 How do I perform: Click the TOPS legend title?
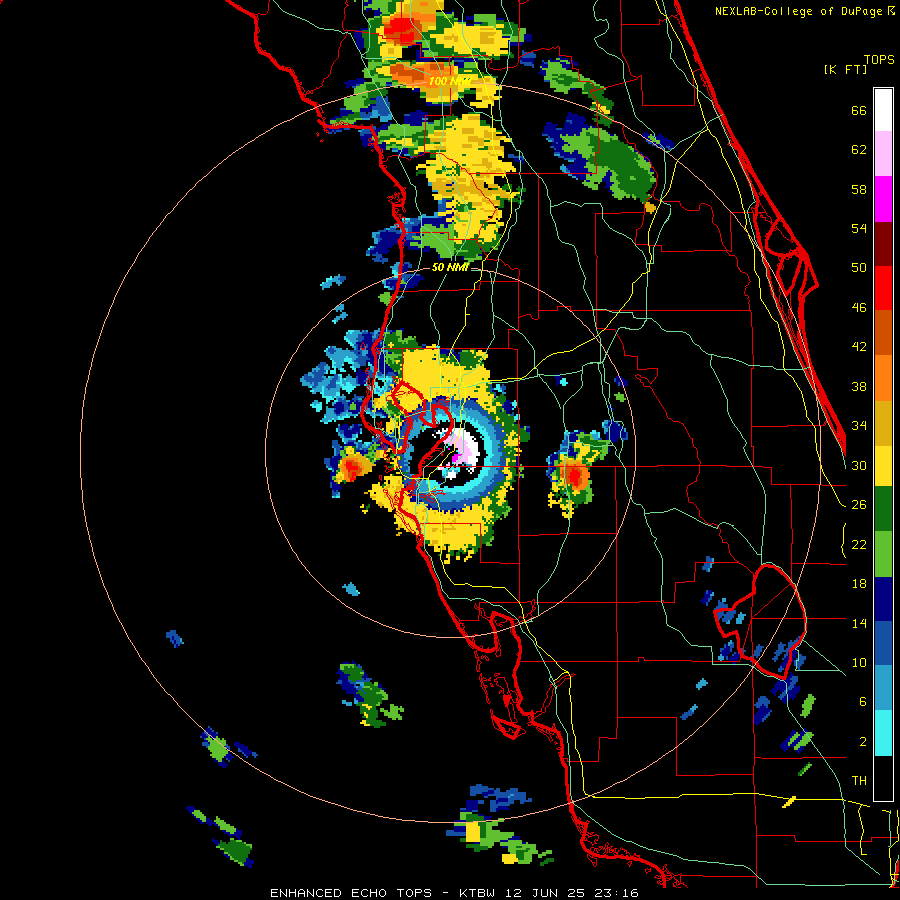coord(879,59)
